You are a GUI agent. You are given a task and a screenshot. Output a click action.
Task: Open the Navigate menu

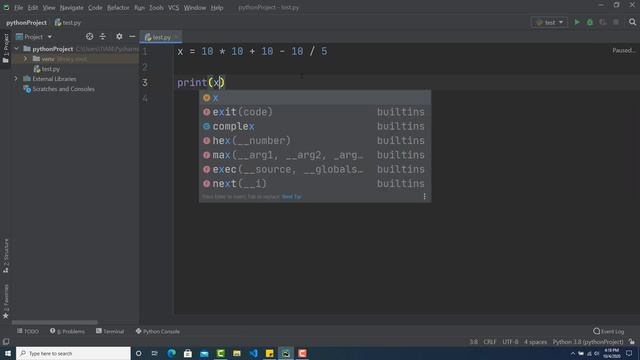[x=71, y=7]
